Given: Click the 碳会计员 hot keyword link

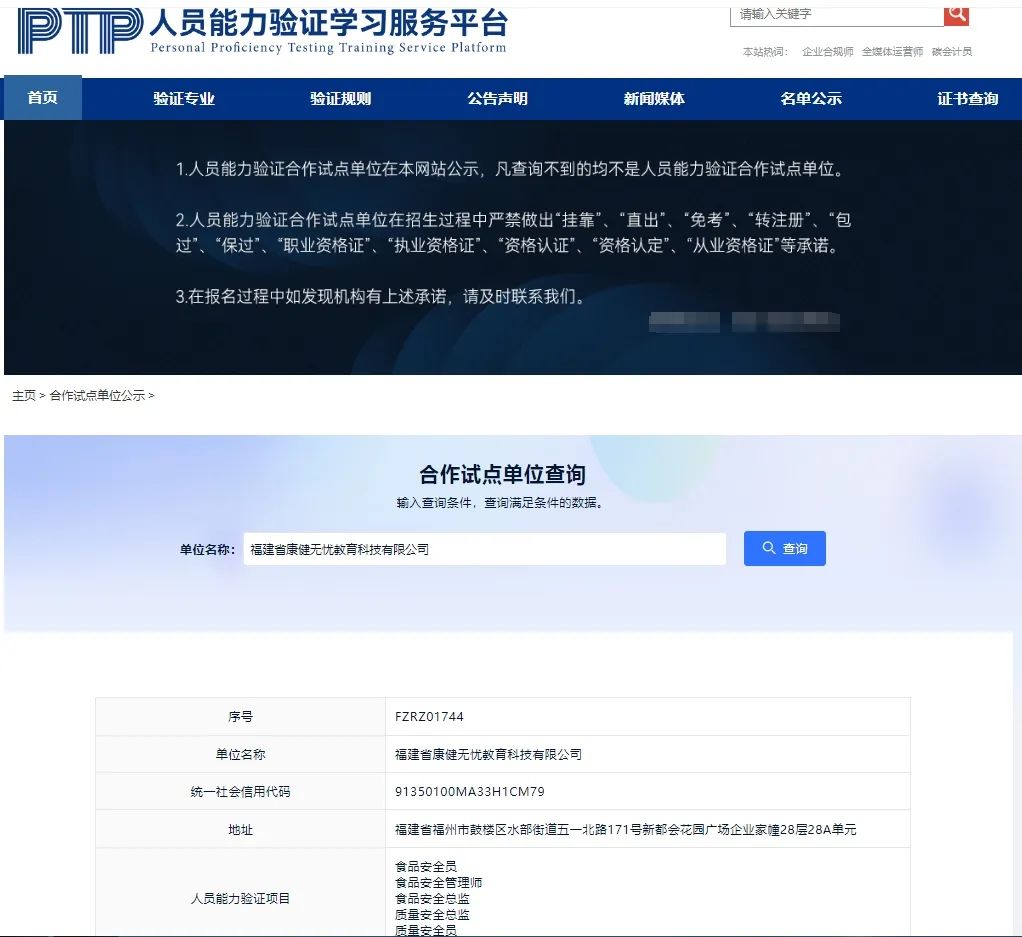Looking at the screenshot, I should tap(951, 52).
